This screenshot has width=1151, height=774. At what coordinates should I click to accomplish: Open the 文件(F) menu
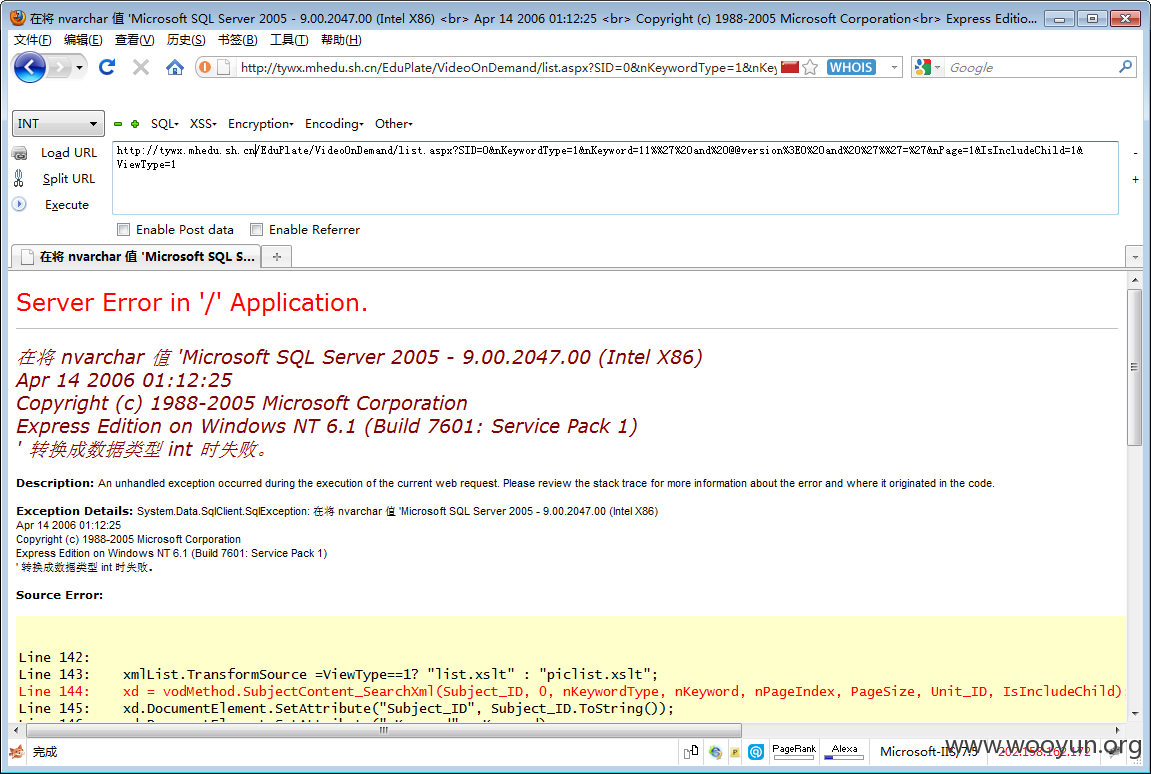click(x=33, y=40)
